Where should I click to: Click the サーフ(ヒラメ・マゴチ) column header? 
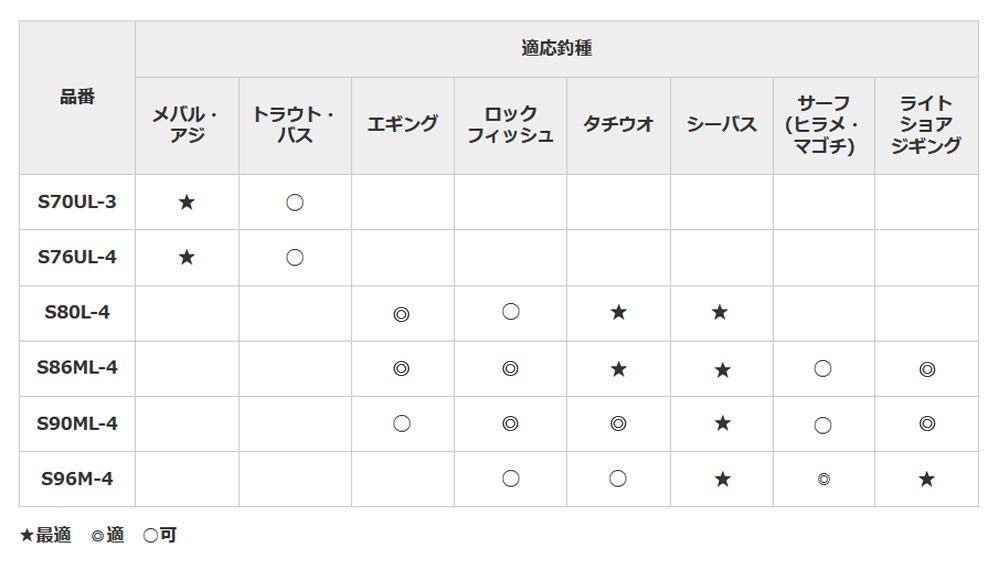(823, 125)
